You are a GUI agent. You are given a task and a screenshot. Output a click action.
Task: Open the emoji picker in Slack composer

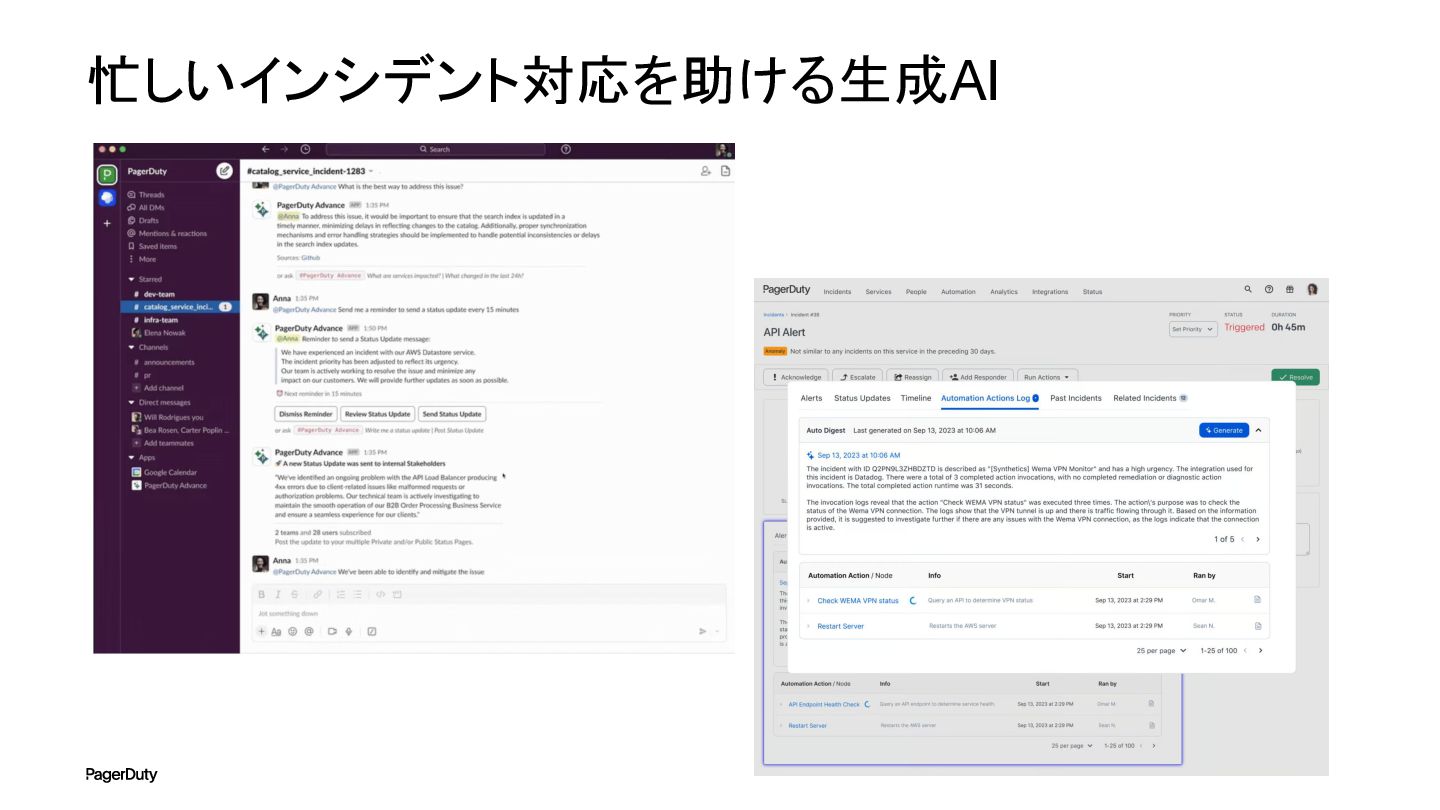pos(293,631)
